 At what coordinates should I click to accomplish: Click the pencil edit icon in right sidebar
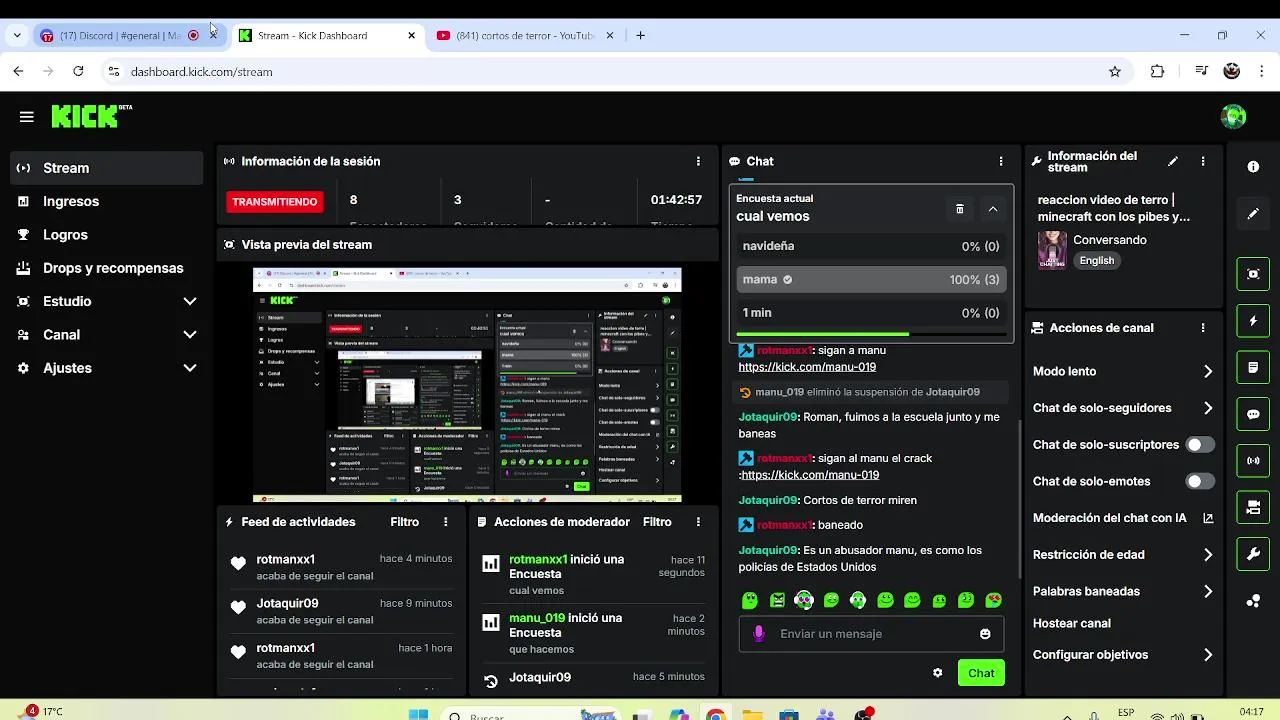click(x=1253, y=214)
